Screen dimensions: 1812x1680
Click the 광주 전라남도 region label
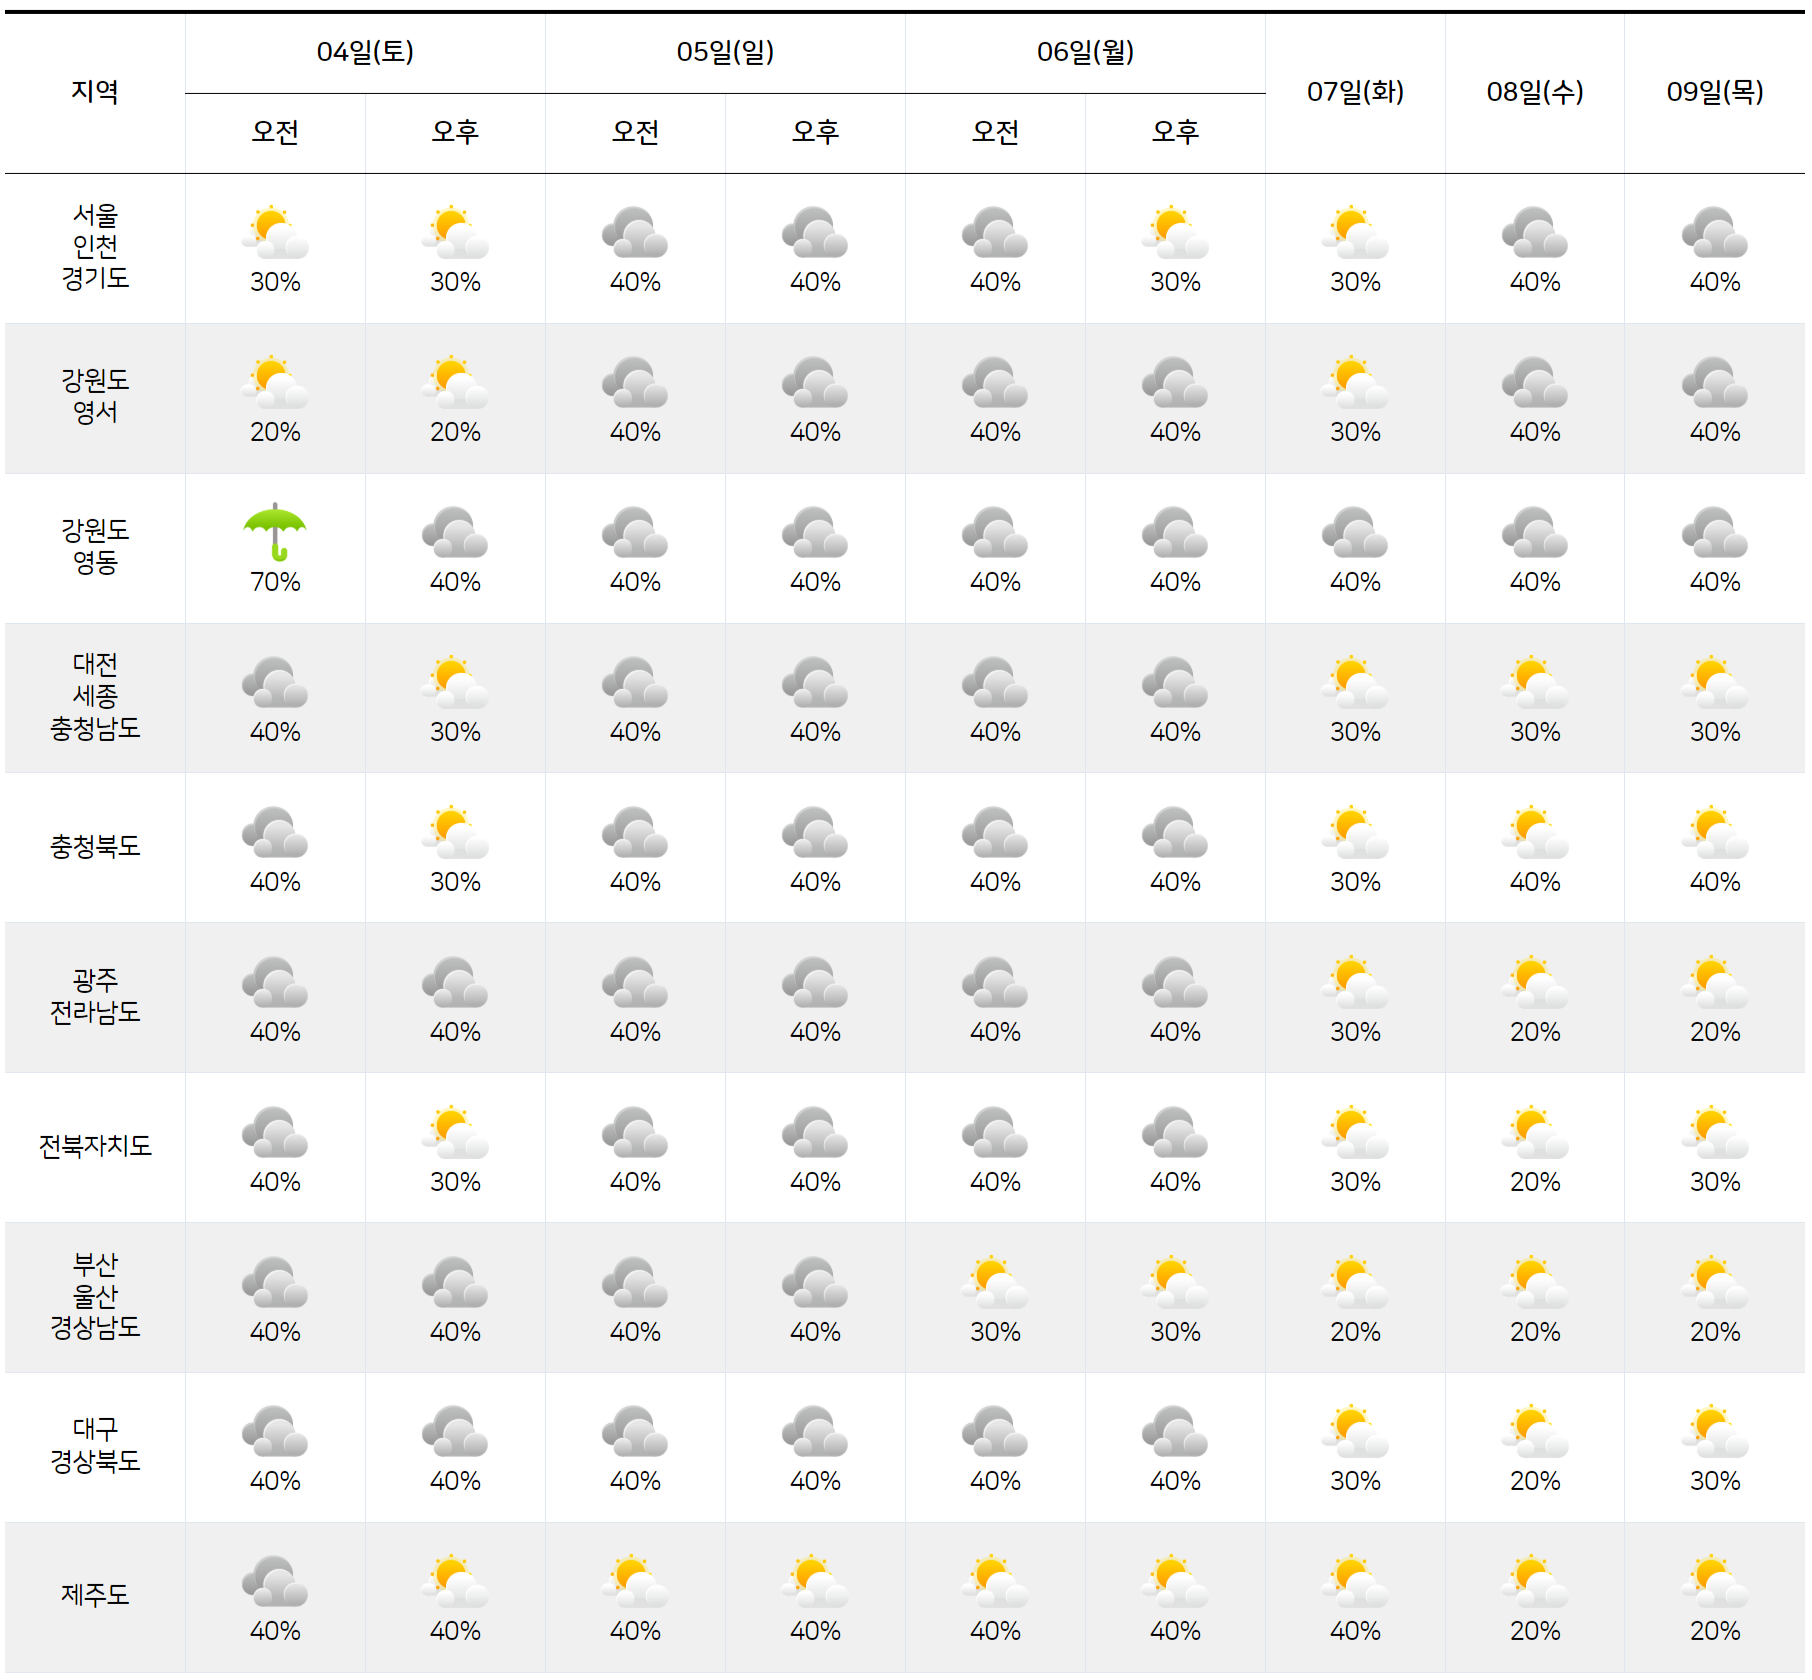tap(95, 996)
